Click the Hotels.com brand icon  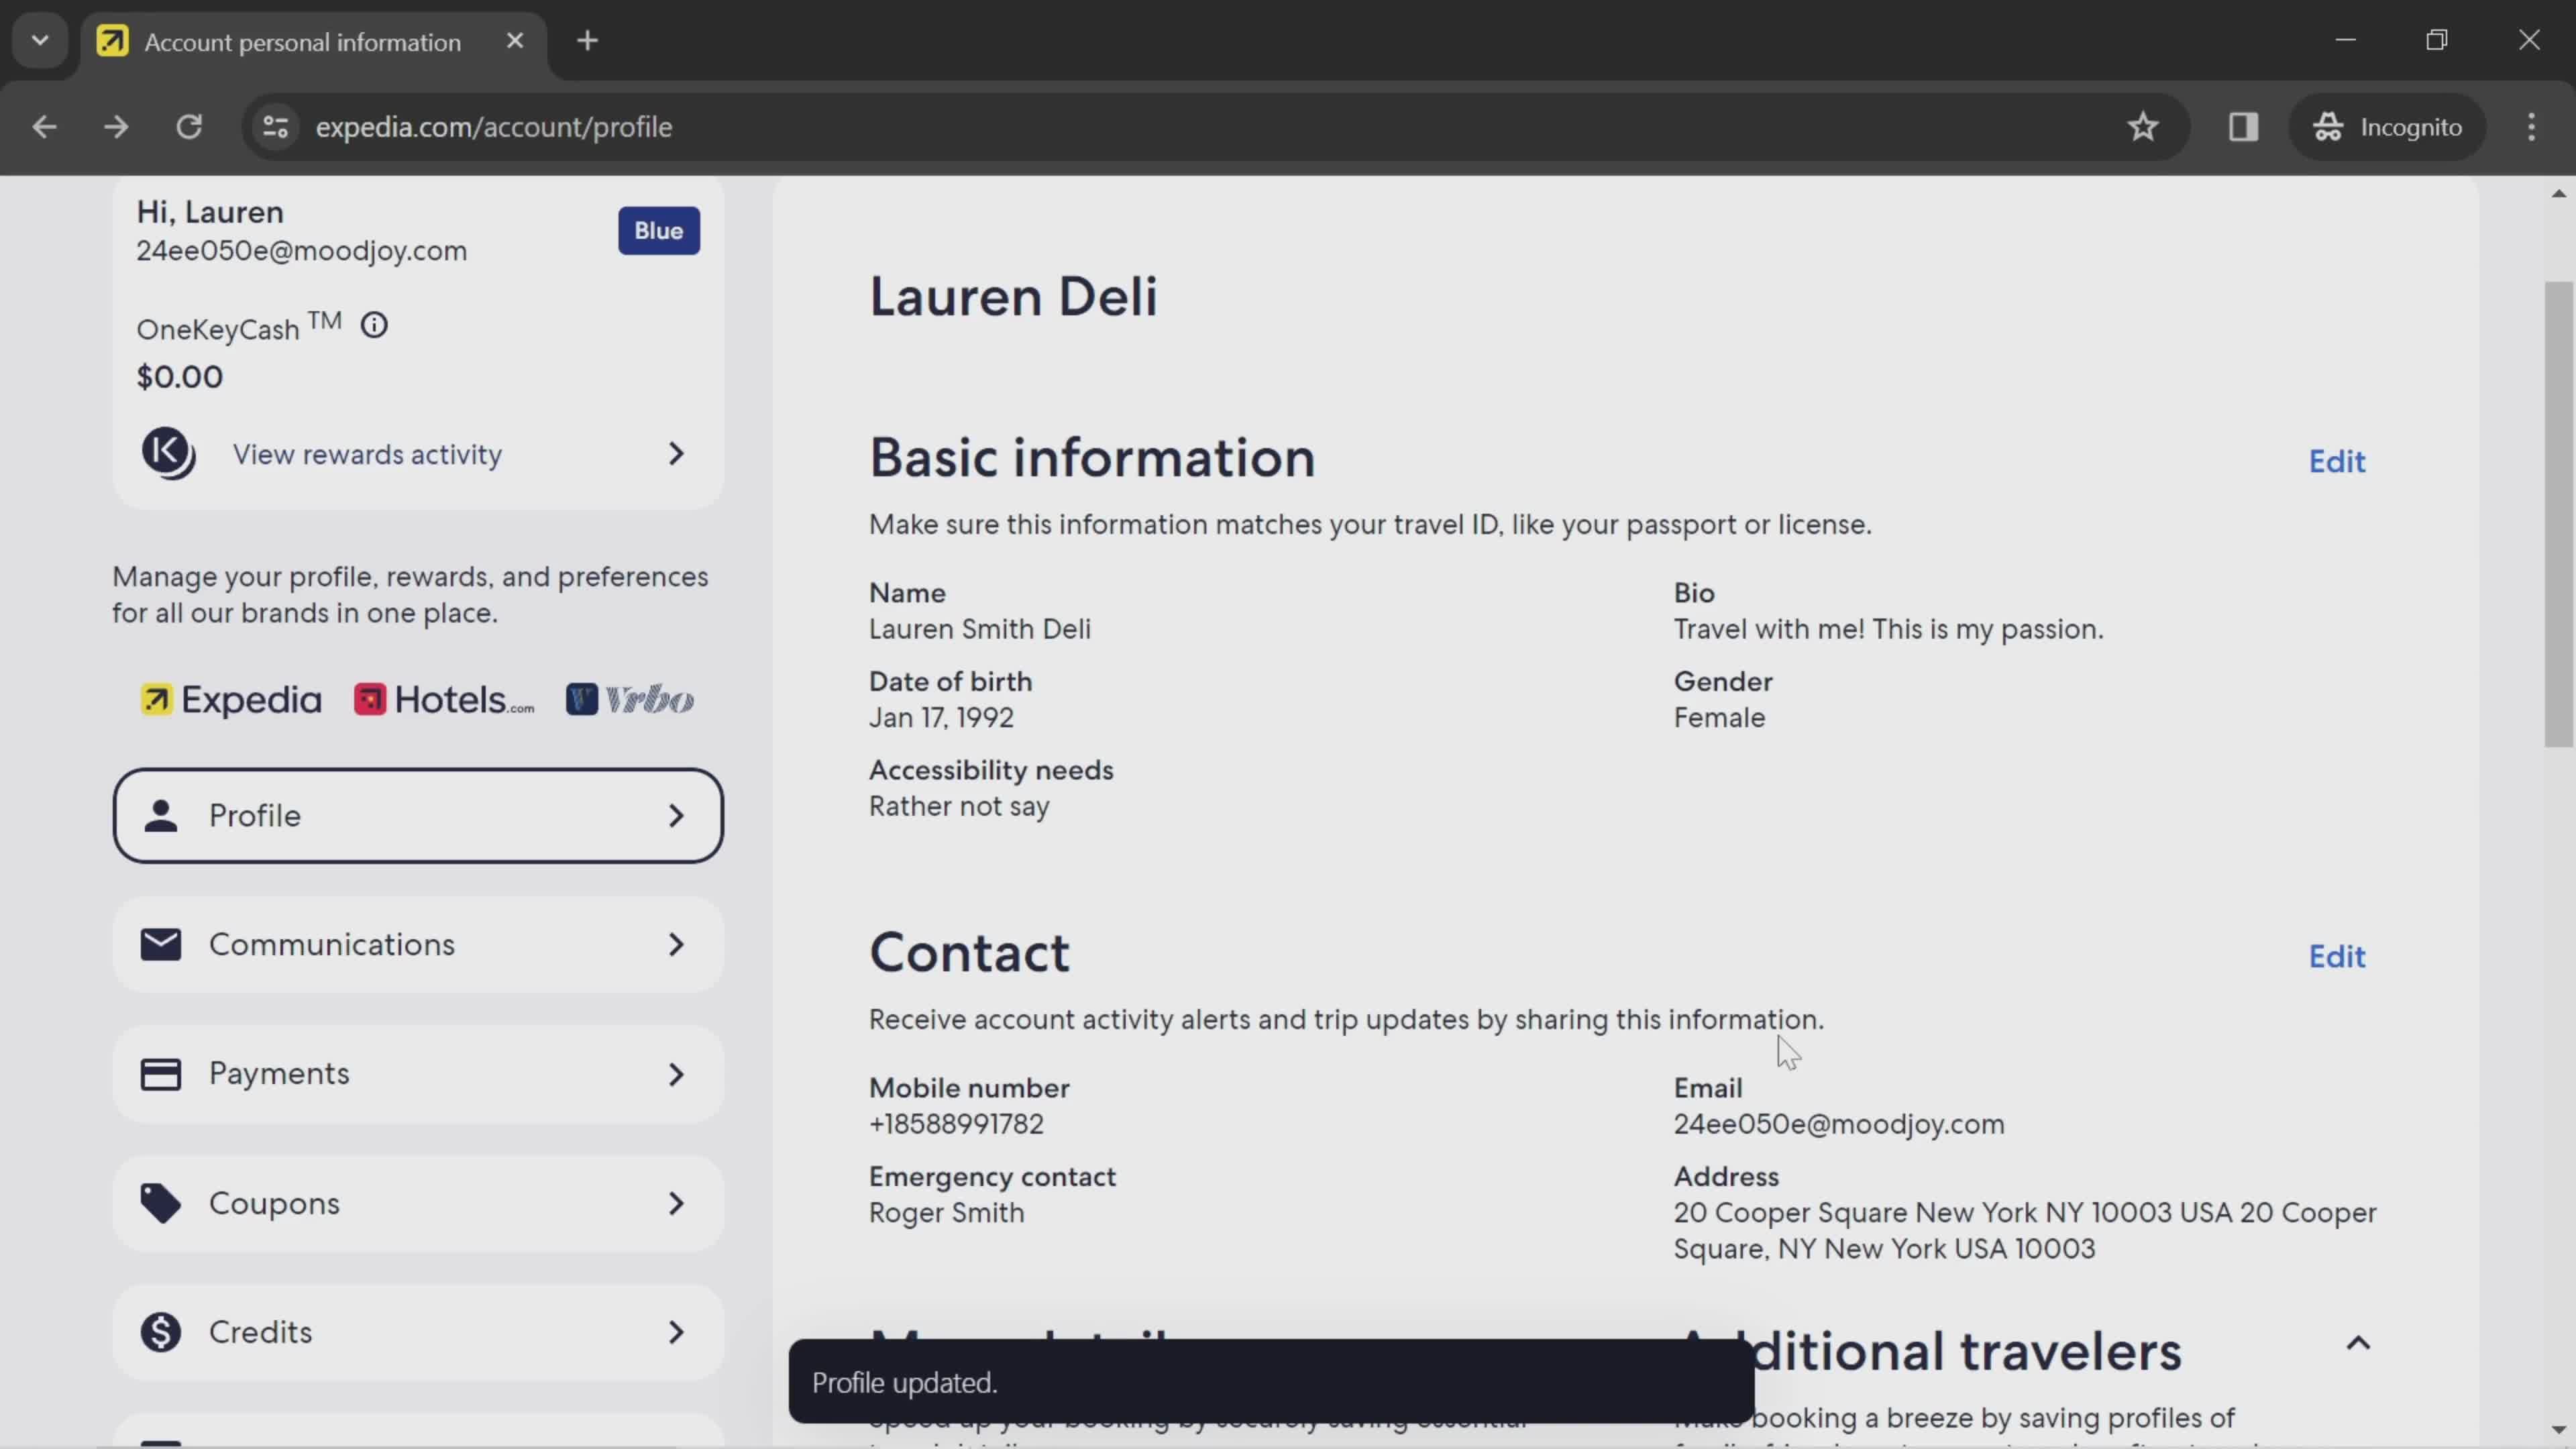(368, 699)
